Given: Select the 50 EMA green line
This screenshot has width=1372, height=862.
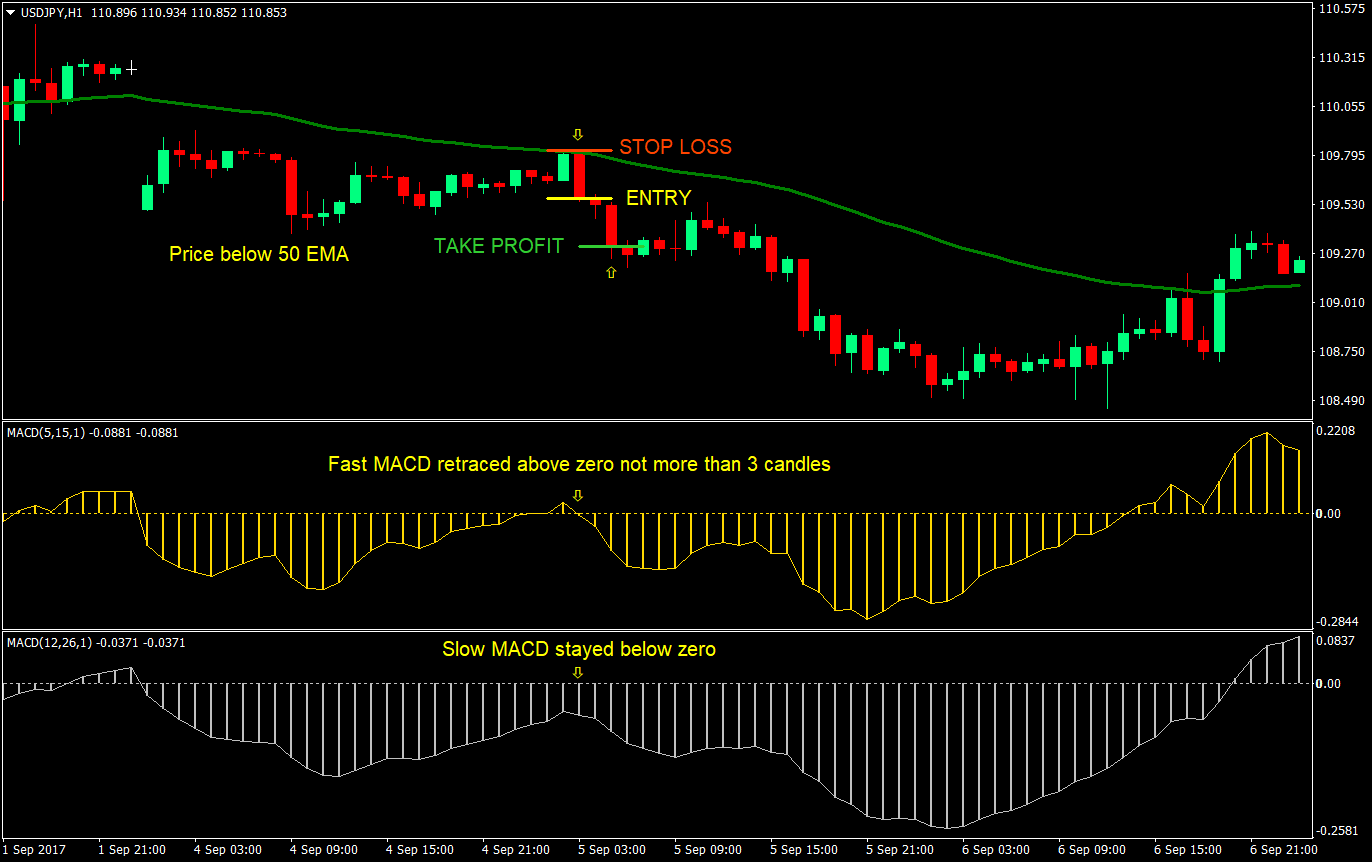Looking at the screenshot, I should [x=400, y=137].
